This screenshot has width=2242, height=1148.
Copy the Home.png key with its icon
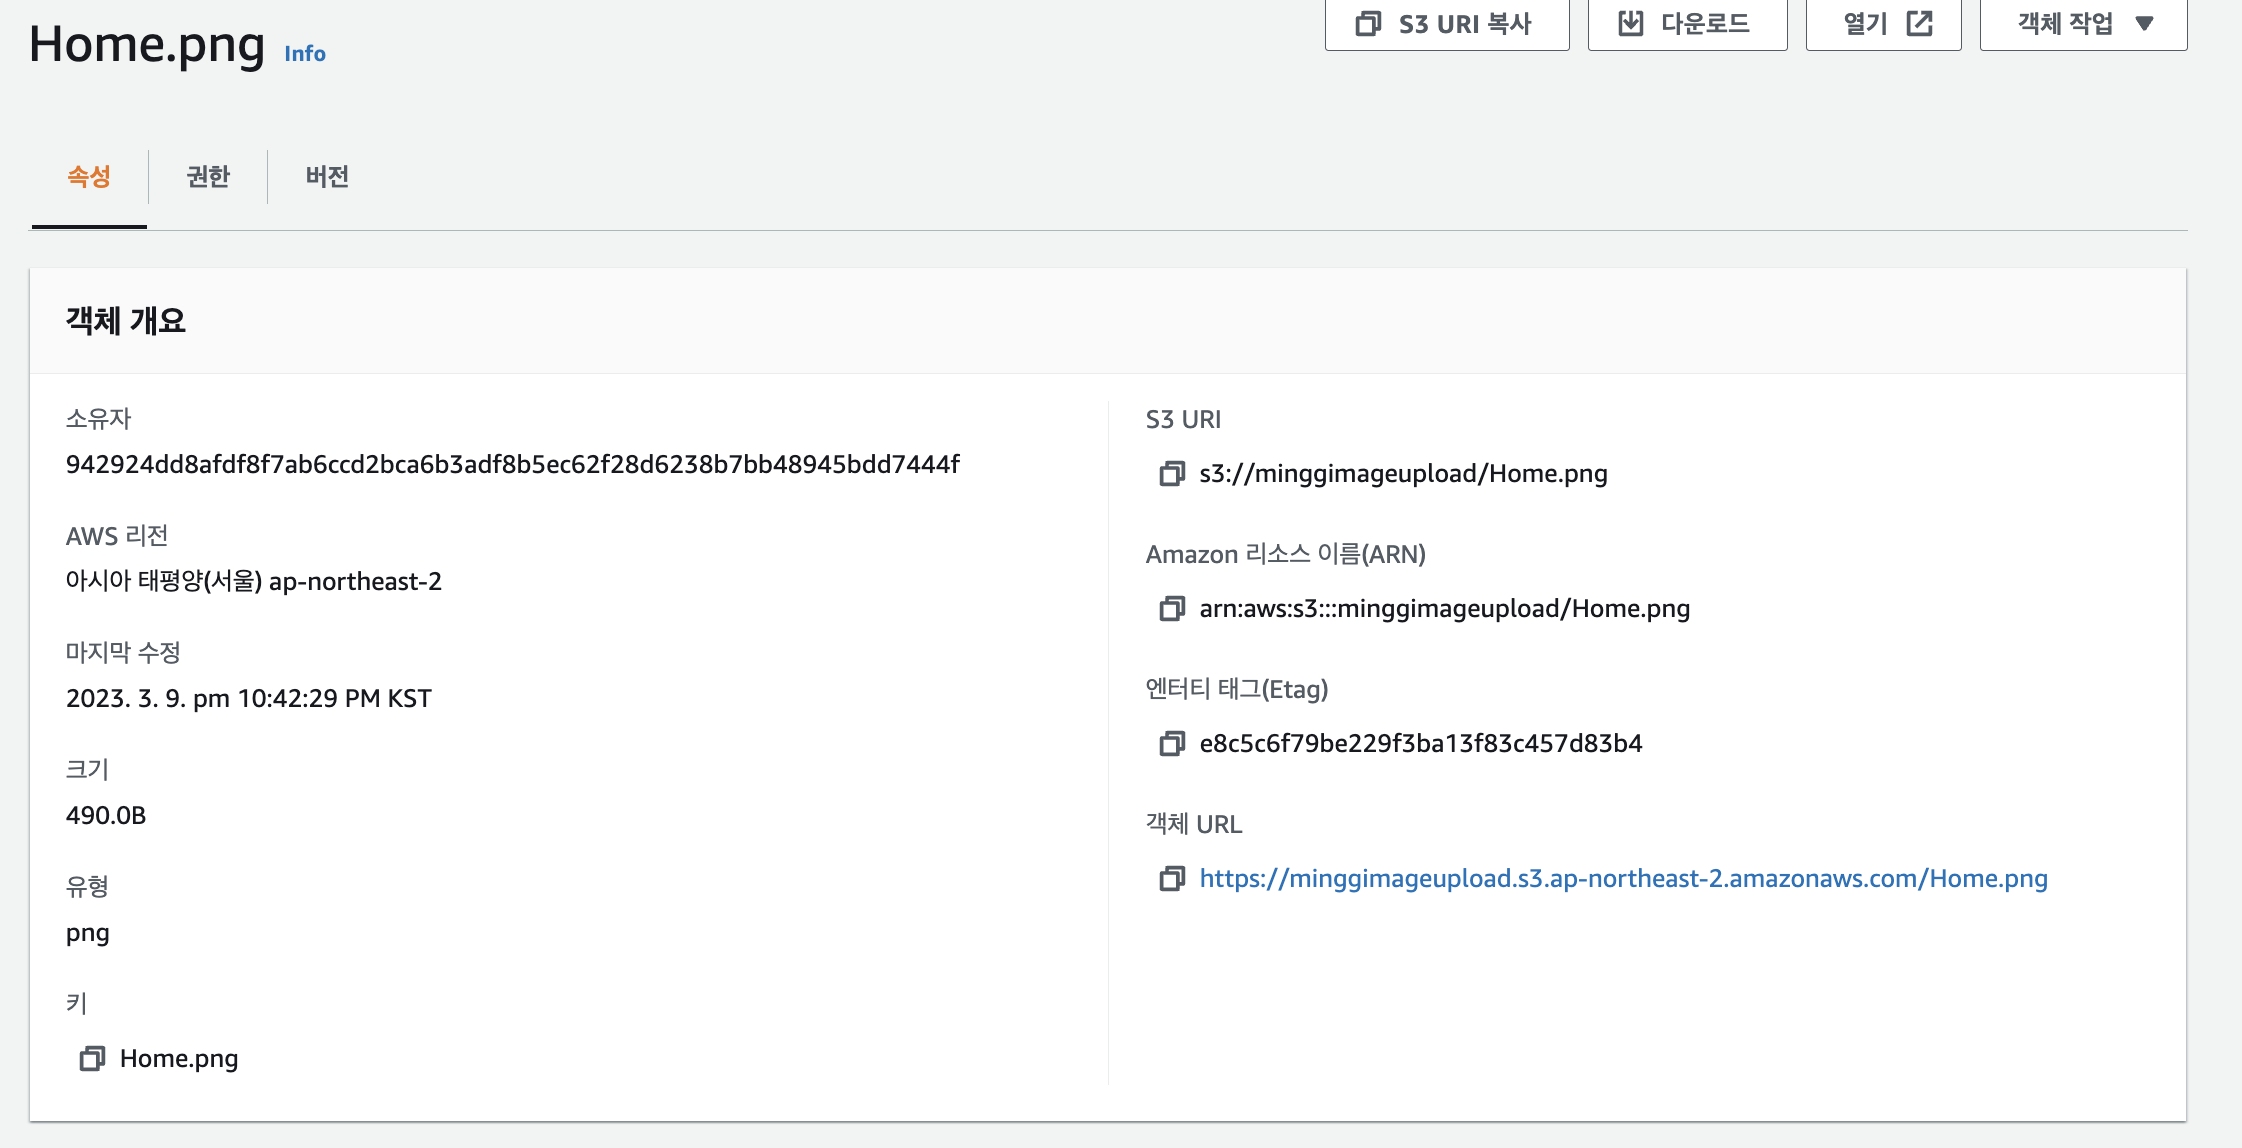tap(92, 1059)
